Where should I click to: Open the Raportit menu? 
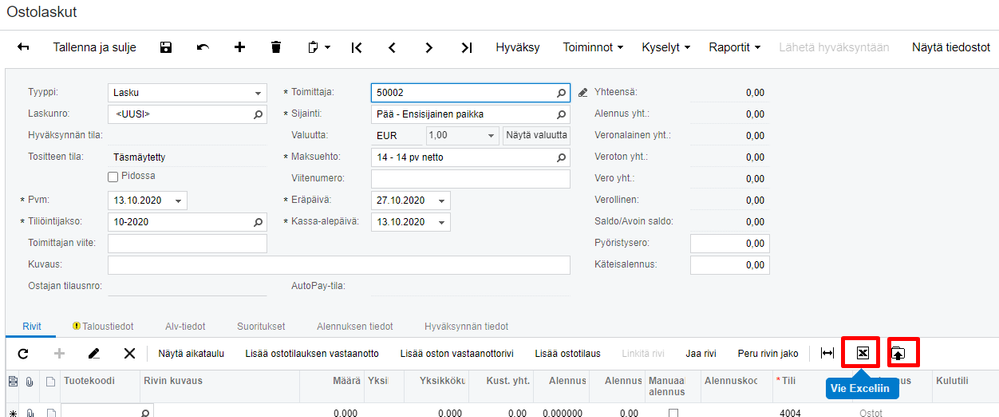pos(735,47)
